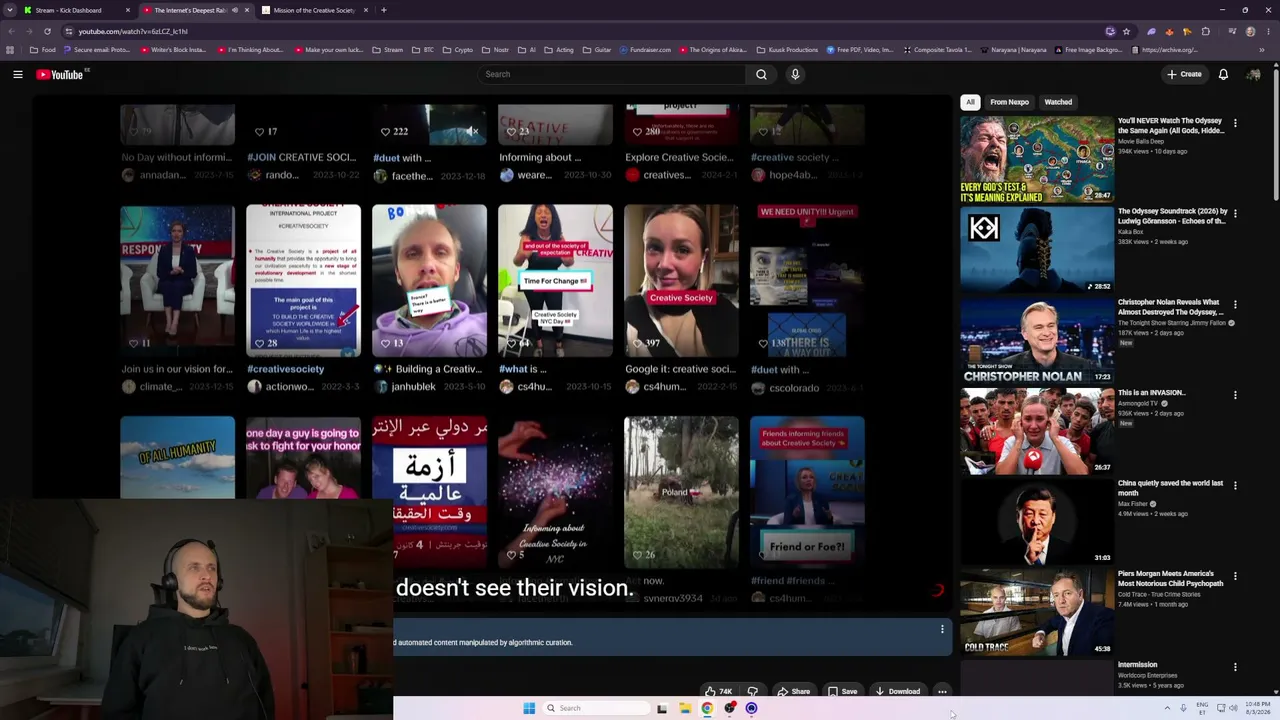Screen dimensions: 1280x720
Task: Open the Stream bookmarks folder
Action: click(x=387, y=50)
